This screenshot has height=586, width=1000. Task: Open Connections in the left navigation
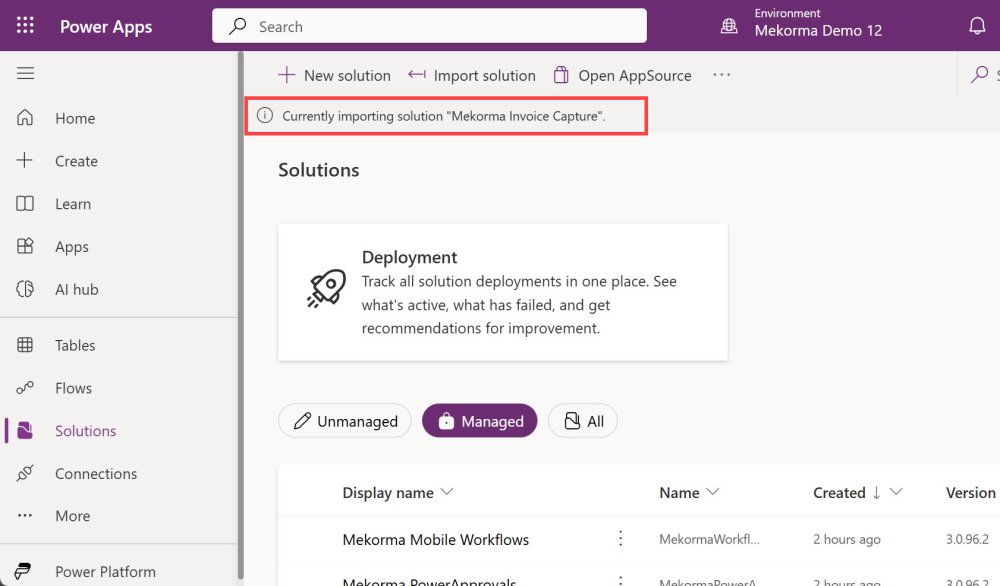coord(96,473)
